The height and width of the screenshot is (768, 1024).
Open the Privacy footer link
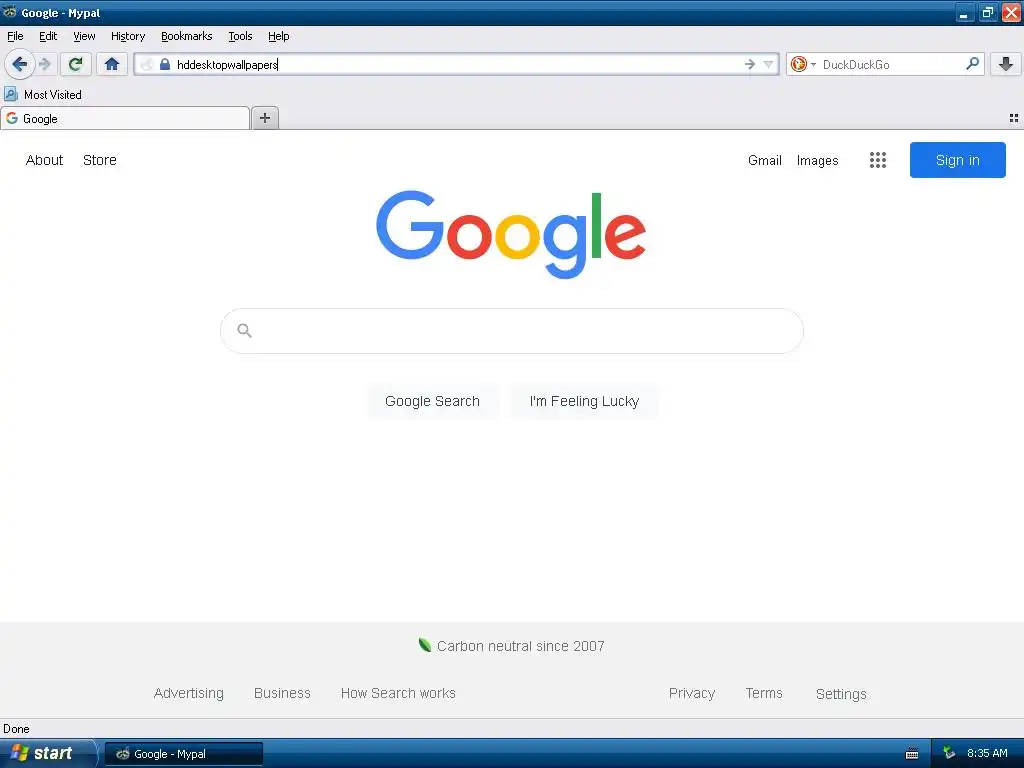tap(692, 693)
